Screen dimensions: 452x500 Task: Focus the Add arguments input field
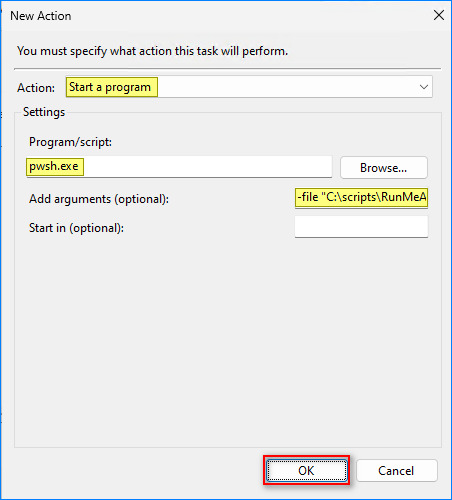pos(361,198)
